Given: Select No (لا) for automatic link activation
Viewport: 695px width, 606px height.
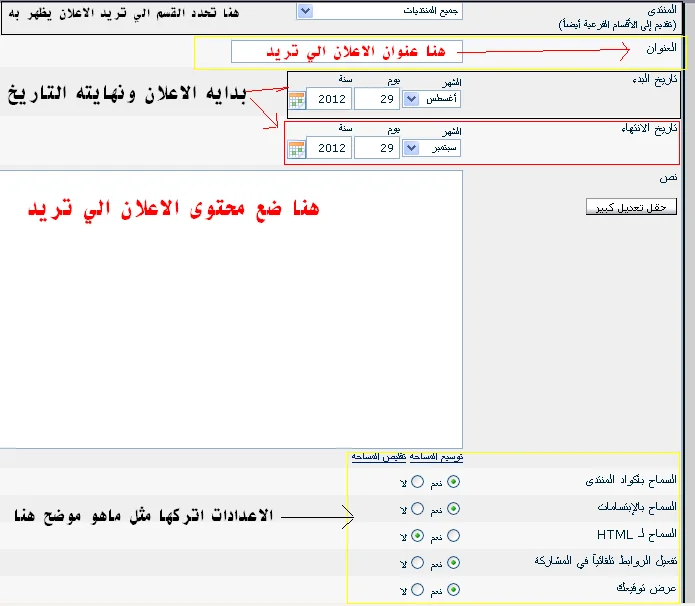Looking at the screenshot, I should tap(417, 563).
